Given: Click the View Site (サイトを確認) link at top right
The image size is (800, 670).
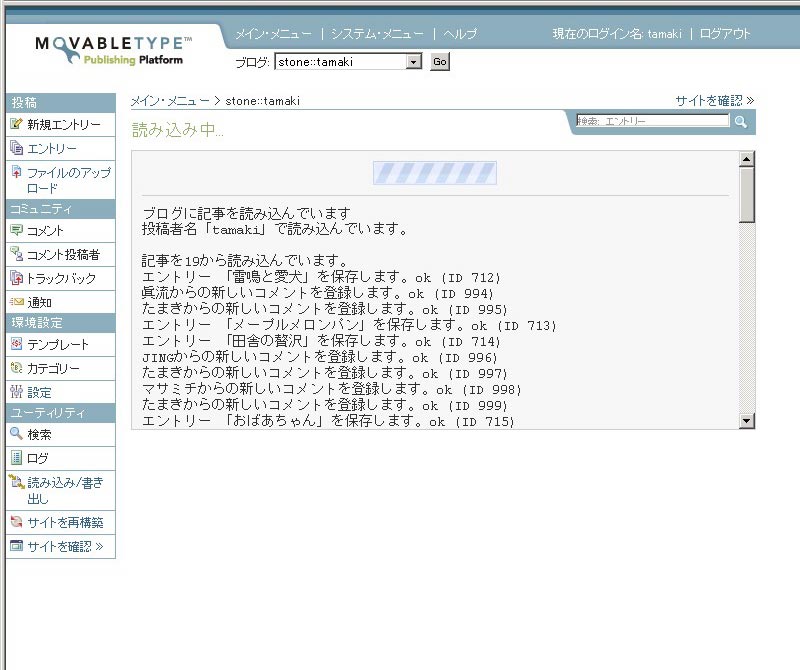Looking at the screenshot, I should coord(714,101).
